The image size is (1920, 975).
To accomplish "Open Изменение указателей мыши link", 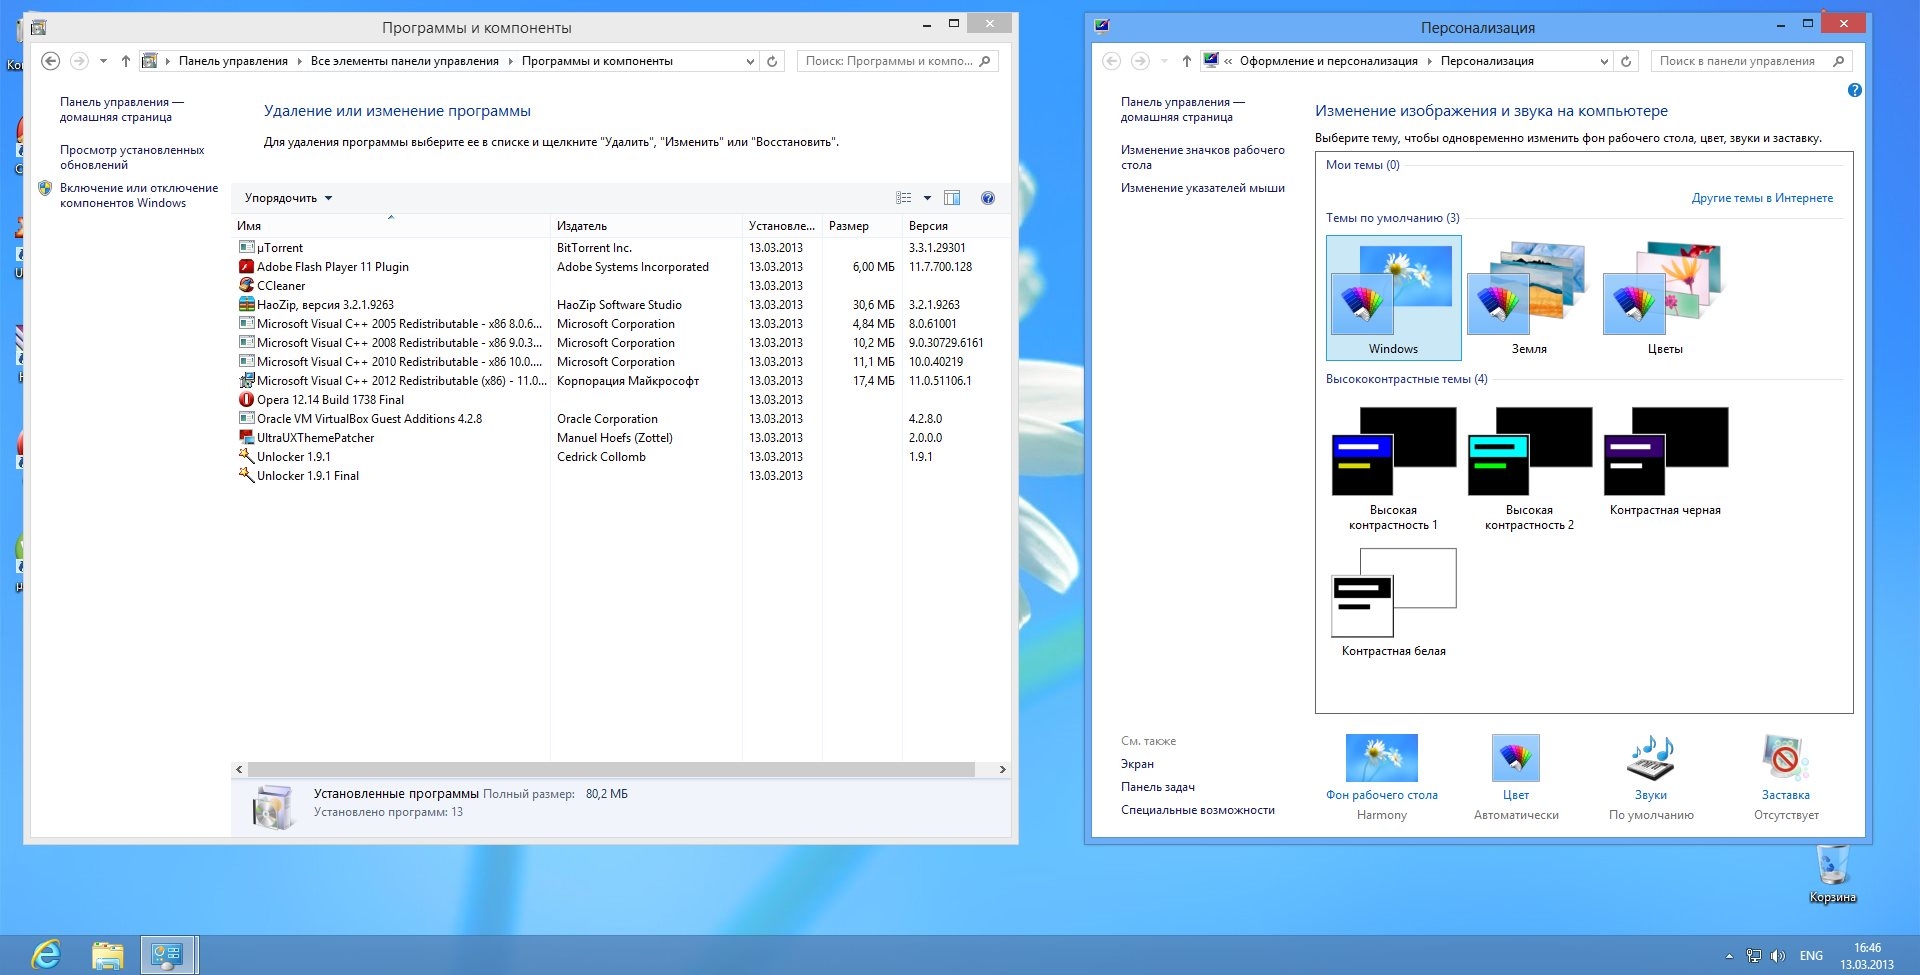I will point(1203,188).
